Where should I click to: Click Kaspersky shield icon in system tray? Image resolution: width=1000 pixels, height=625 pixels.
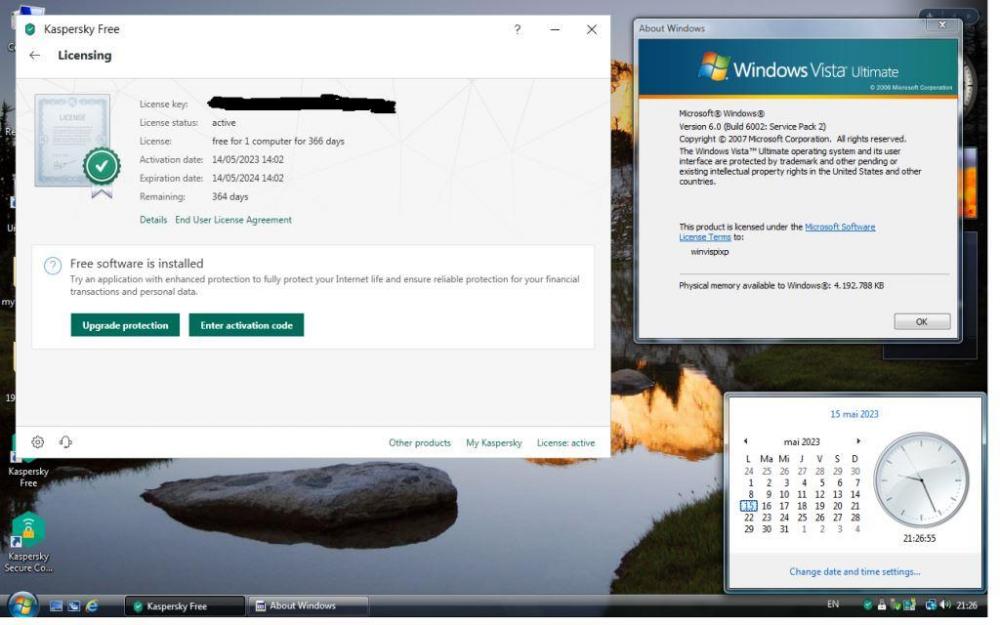coord(867,605)
